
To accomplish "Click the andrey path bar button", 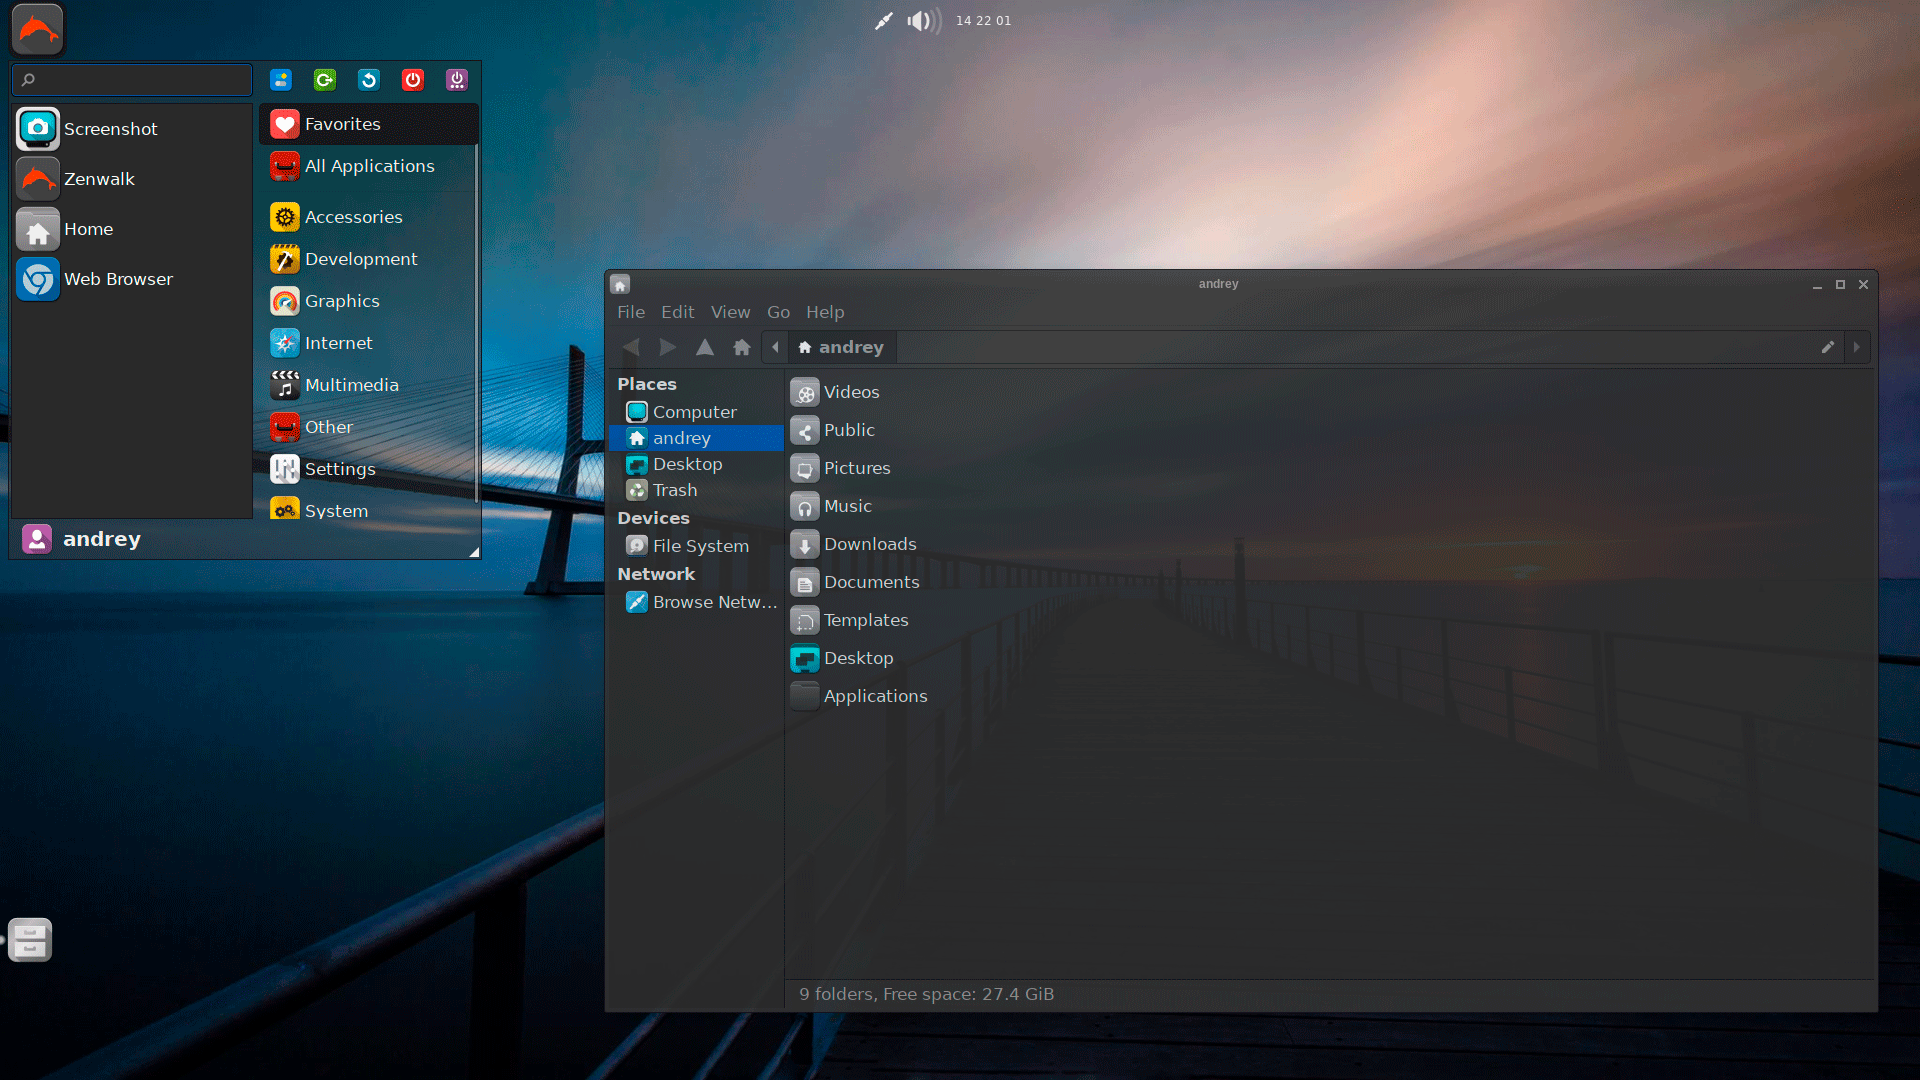I will [841, 347].
